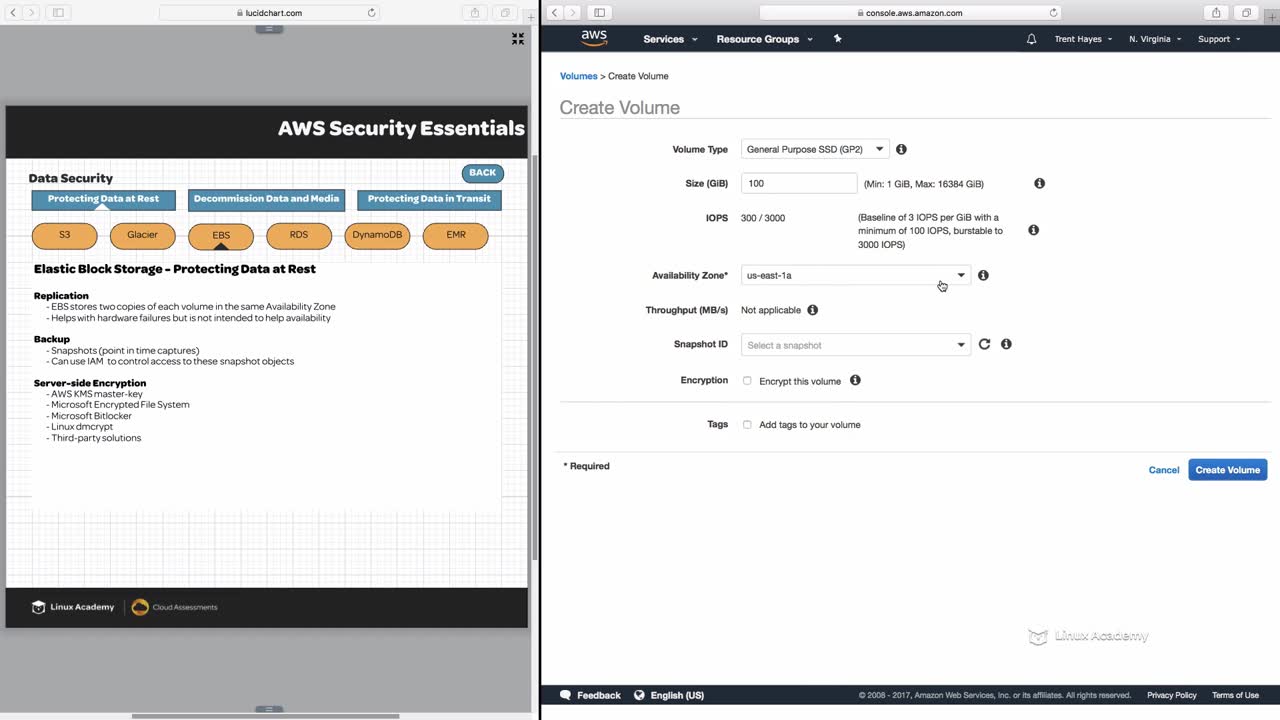Screen dimensions: 1280x720
Task: Show tab overview in Lucidchart Safari window
Action: click(x=505, y=13)
